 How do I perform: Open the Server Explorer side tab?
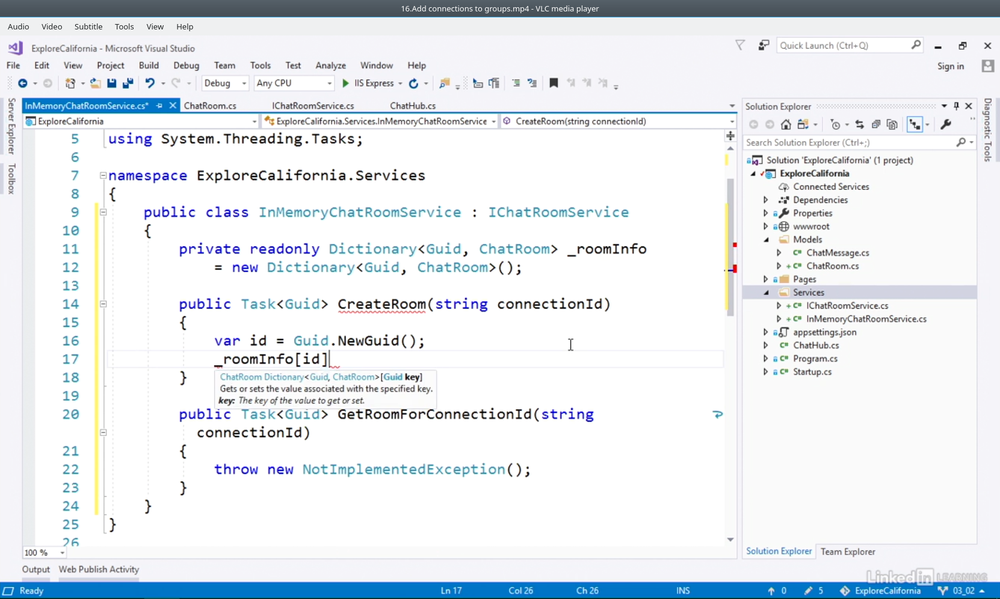click(x=11, y=126)
